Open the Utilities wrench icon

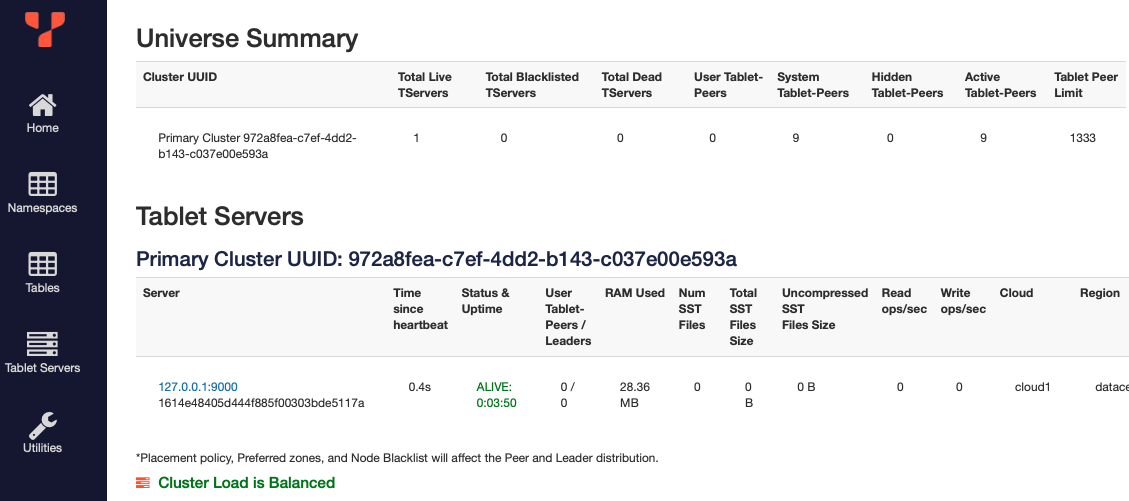click(43, 424)
